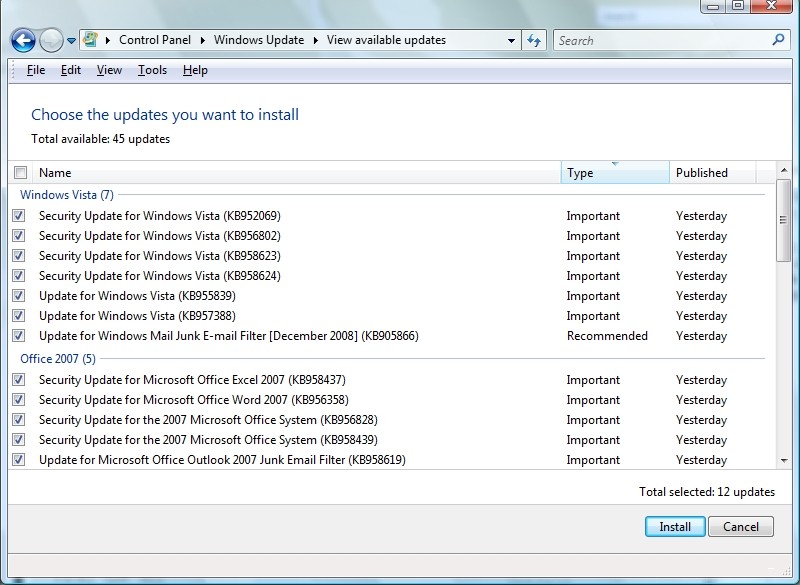Click the greyed Forward navigation arrow
This screenshot has height=585, width=800.
coord(51,40)
